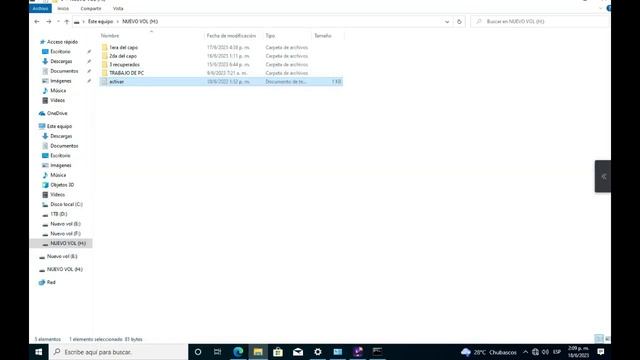The image size is (640, 360).
Task: Launch Microsoft Edge from taskbar
Action: (x=238, y=352)
